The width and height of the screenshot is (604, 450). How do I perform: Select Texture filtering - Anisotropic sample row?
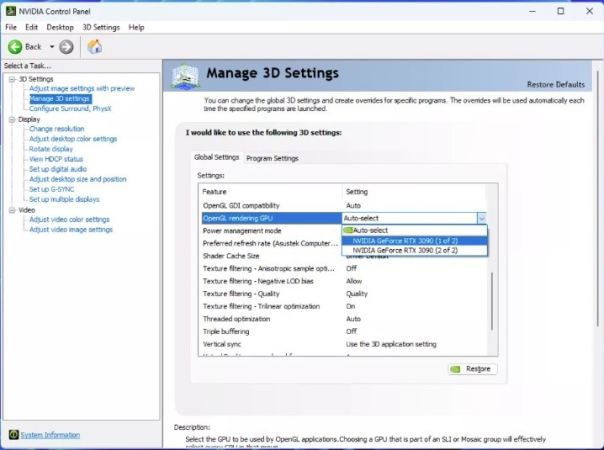[x=343, y=269]
